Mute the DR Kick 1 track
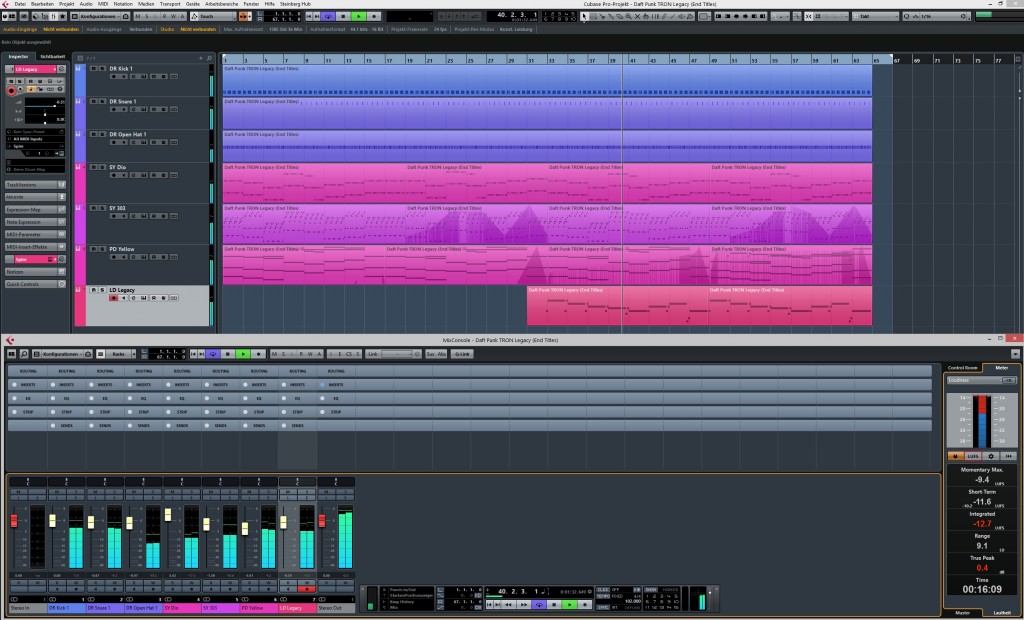The height and width of the screenshot is (620, 1024). tap(93, 69)
